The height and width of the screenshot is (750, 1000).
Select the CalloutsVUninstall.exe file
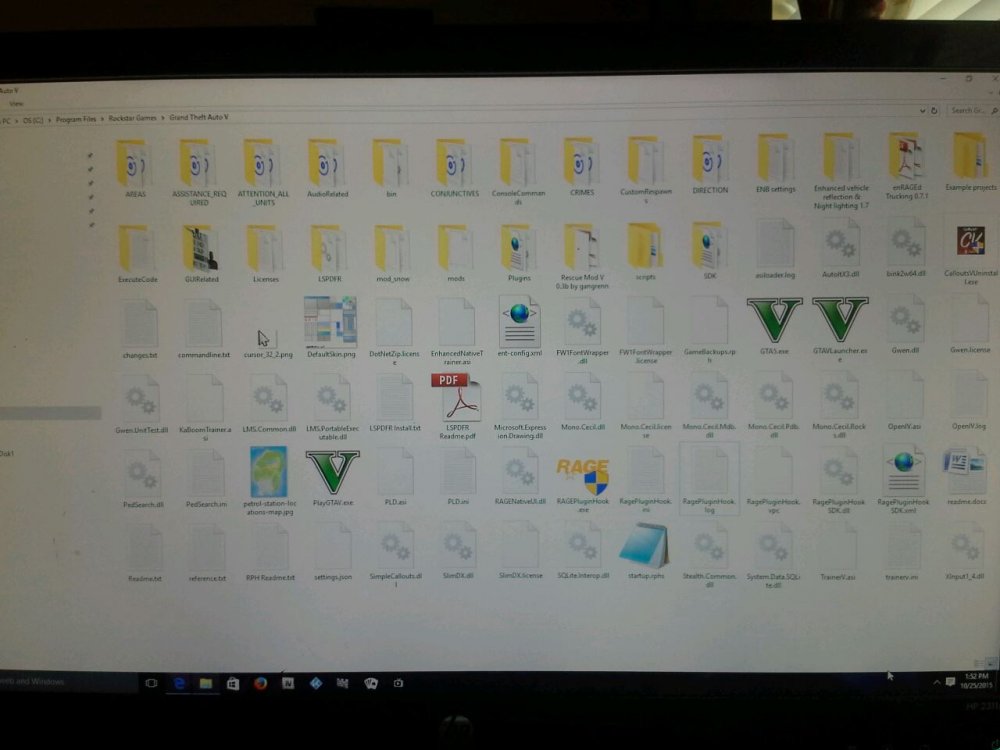[970, 255]
